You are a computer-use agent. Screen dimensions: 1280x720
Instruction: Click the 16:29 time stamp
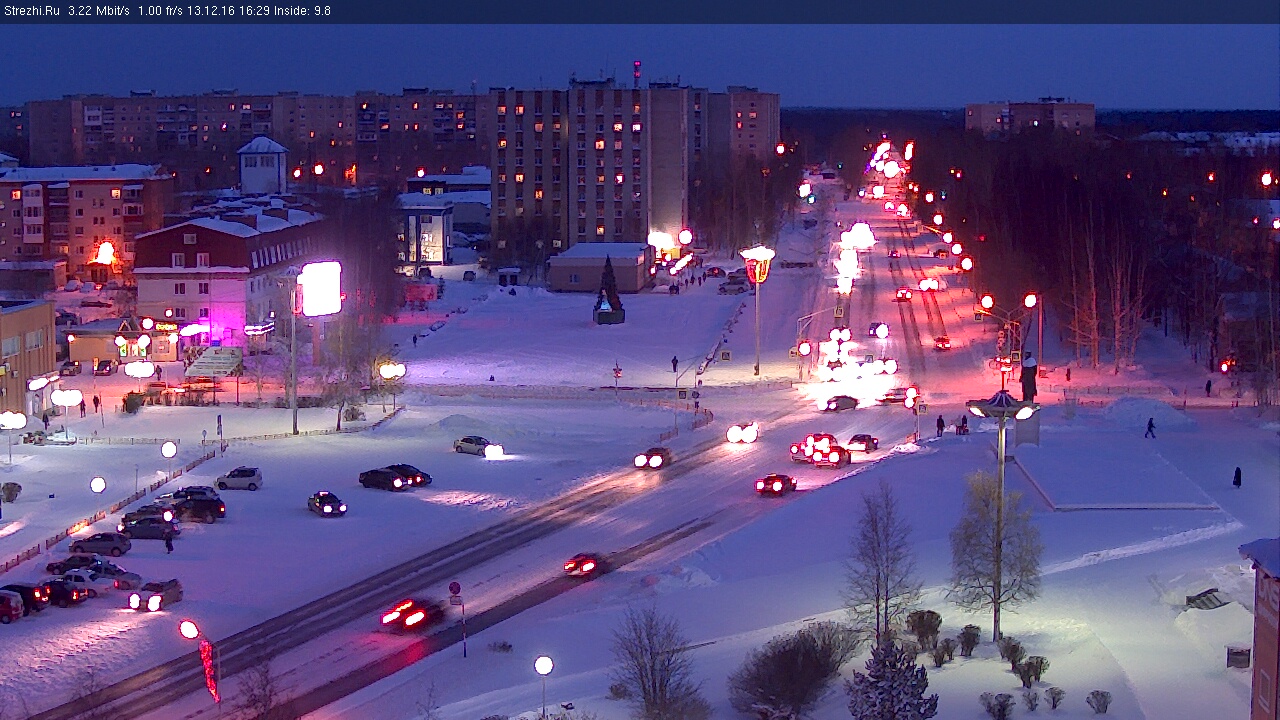point(255,11)
